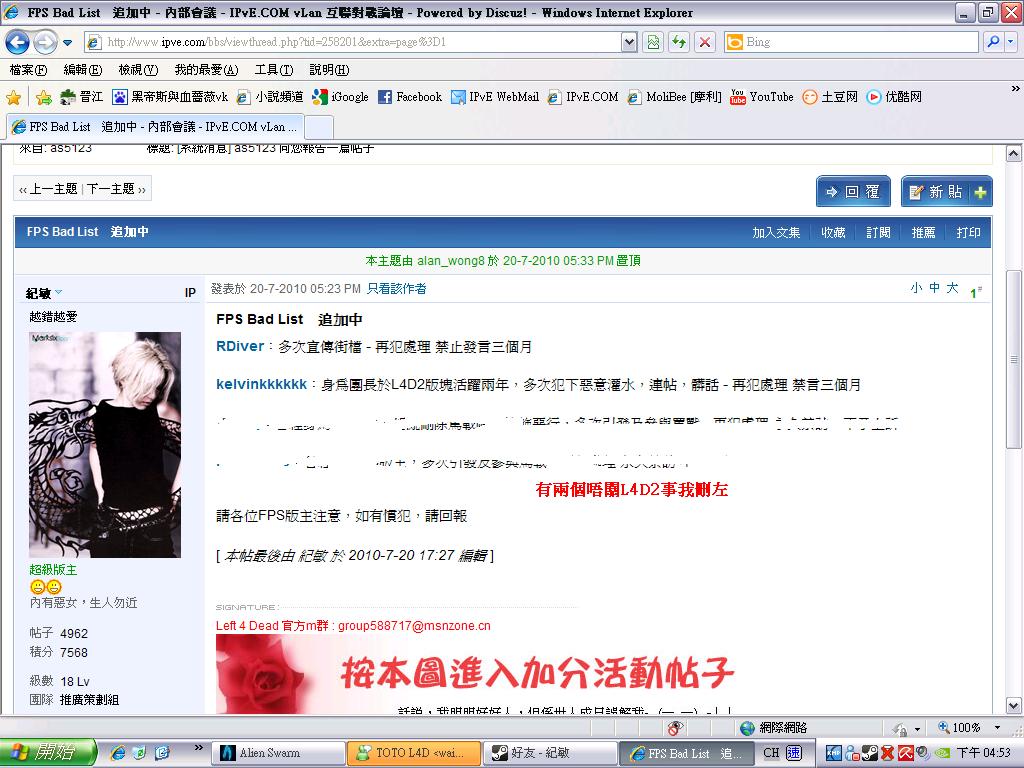This screenshot has height=768, width=1024.
Task: Expand the address bar history dropdown
Action: point(629,42)
